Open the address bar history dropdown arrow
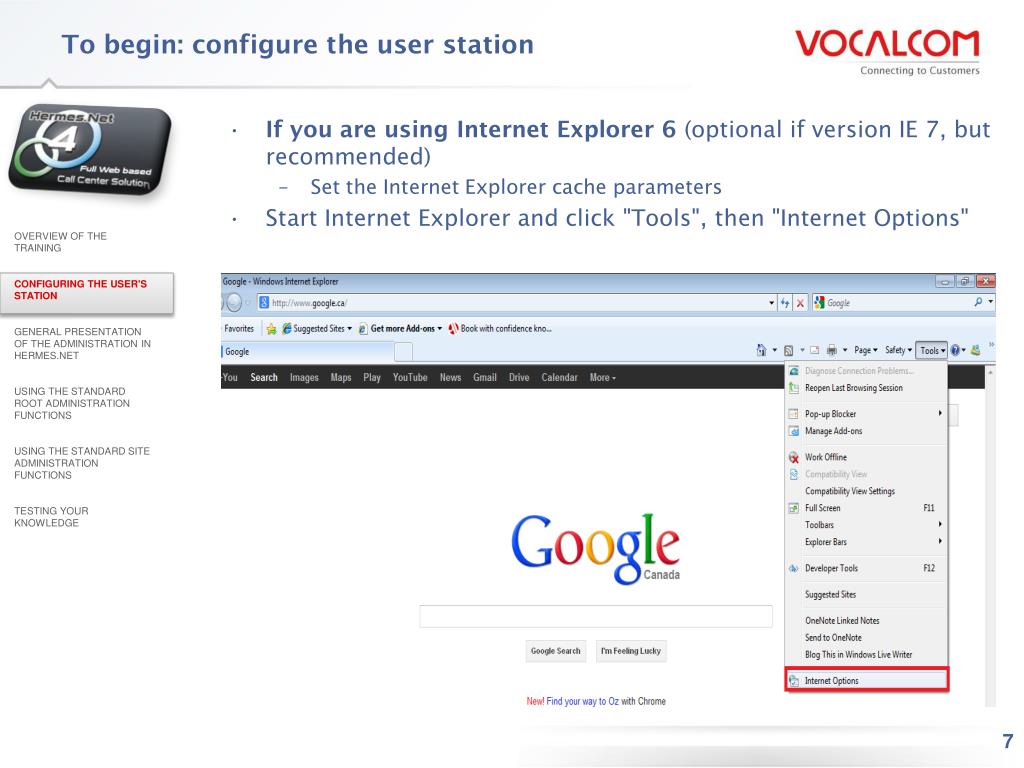1024x768 pixels. click(771, 303)
